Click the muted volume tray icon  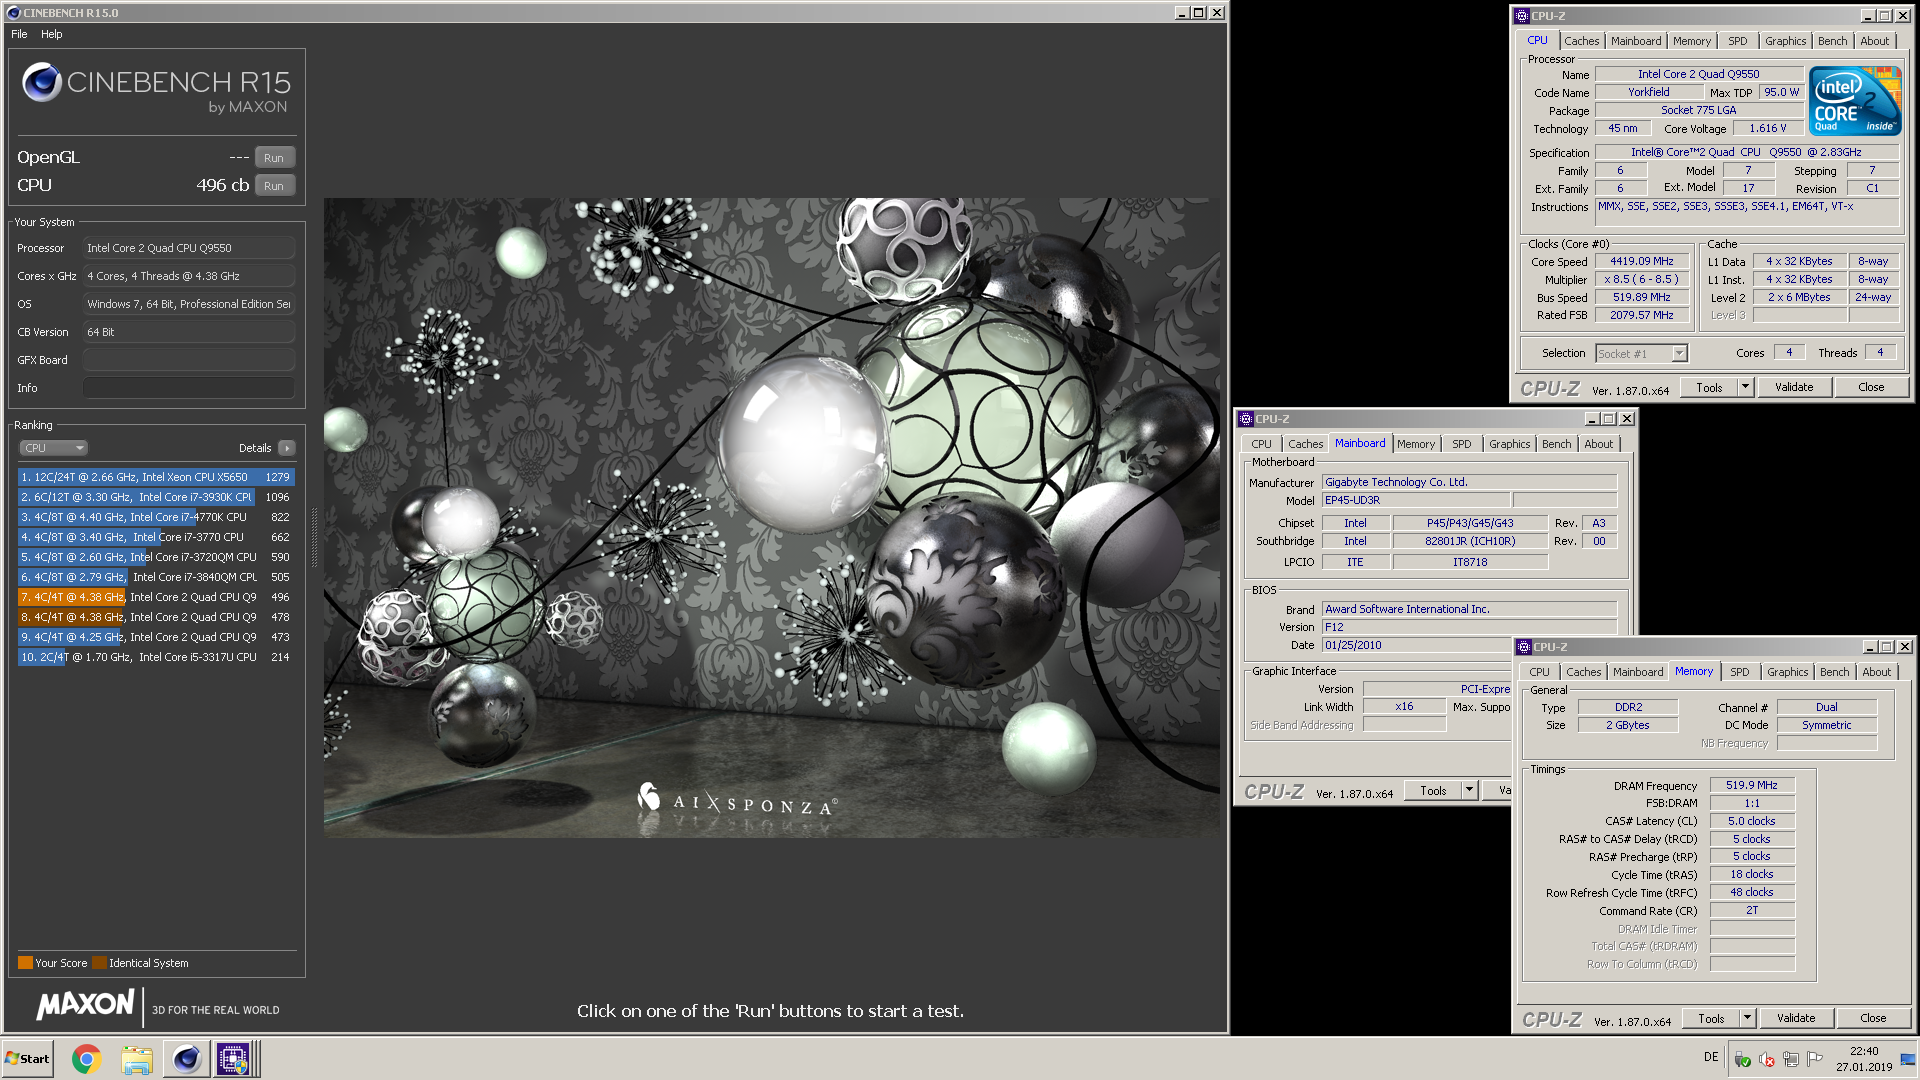click(x=1767, y=1059)
